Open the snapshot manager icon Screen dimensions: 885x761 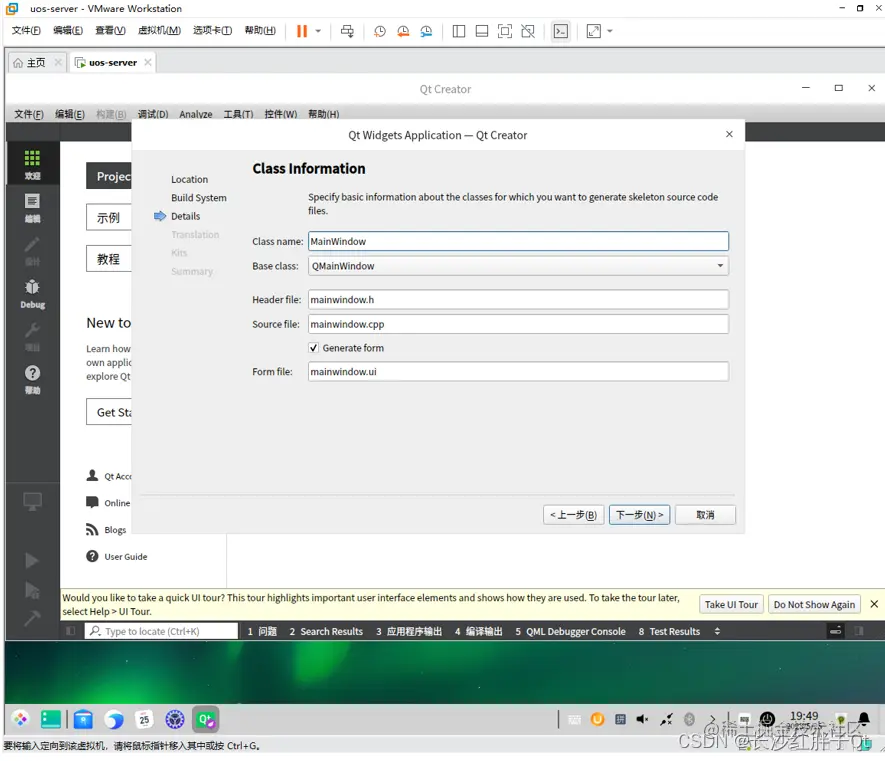tap(426, 31)
